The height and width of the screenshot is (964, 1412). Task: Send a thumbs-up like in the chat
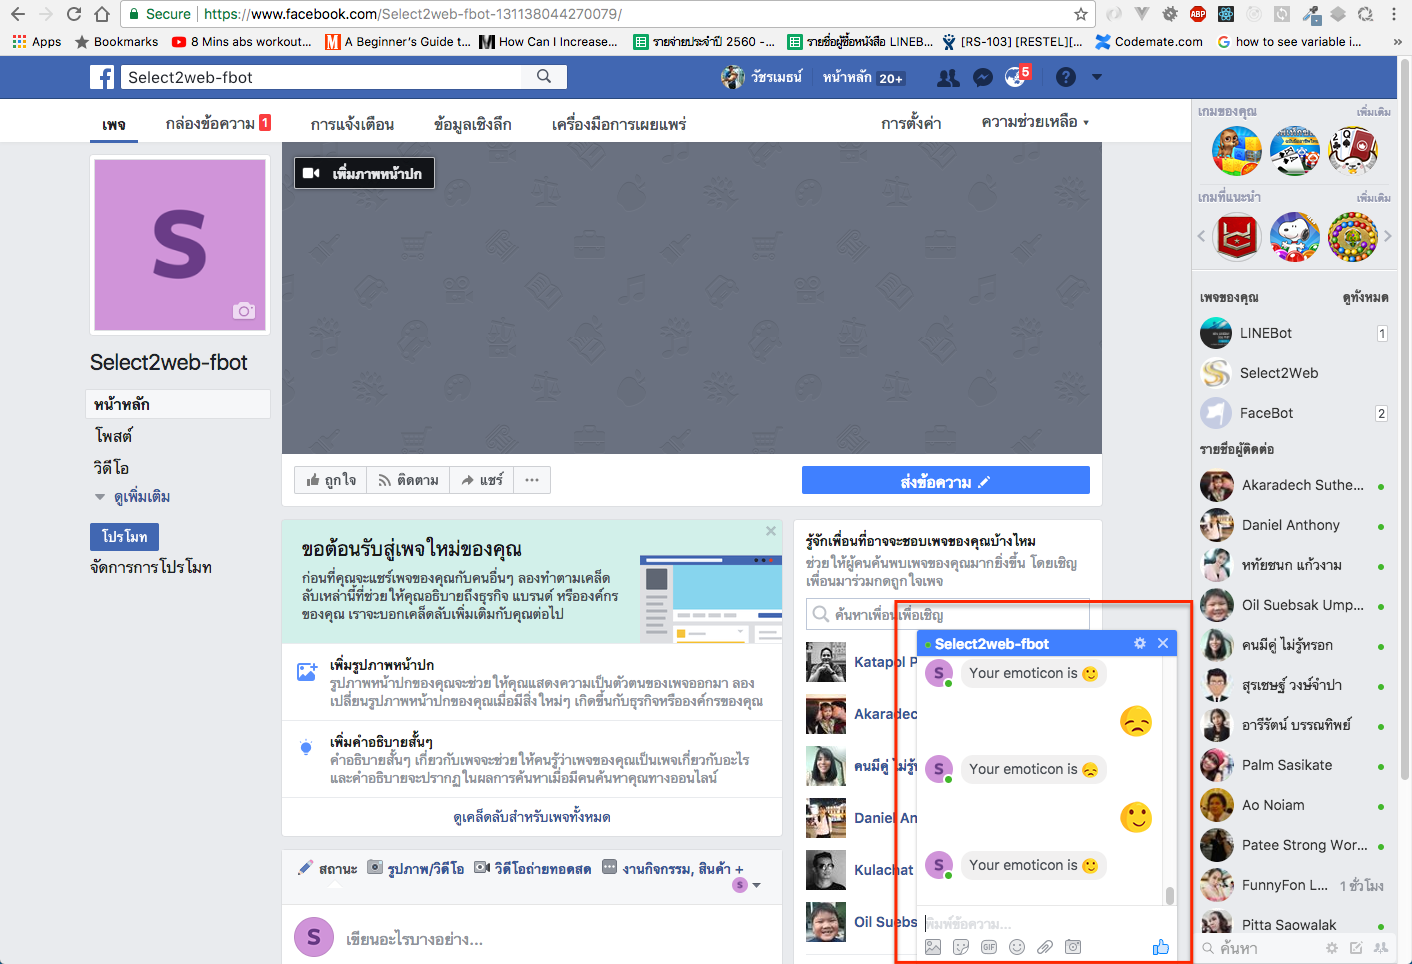click(x=1160, y=946)
